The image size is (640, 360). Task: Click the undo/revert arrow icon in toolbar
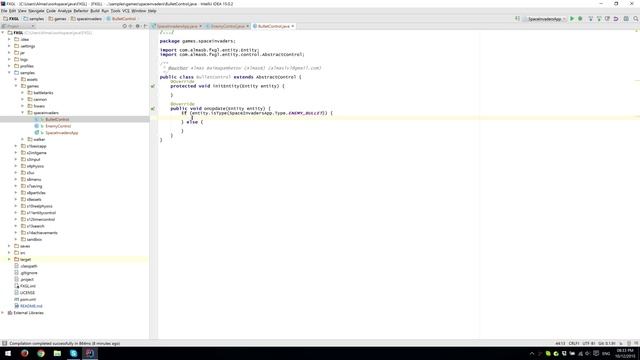point(616,19)
